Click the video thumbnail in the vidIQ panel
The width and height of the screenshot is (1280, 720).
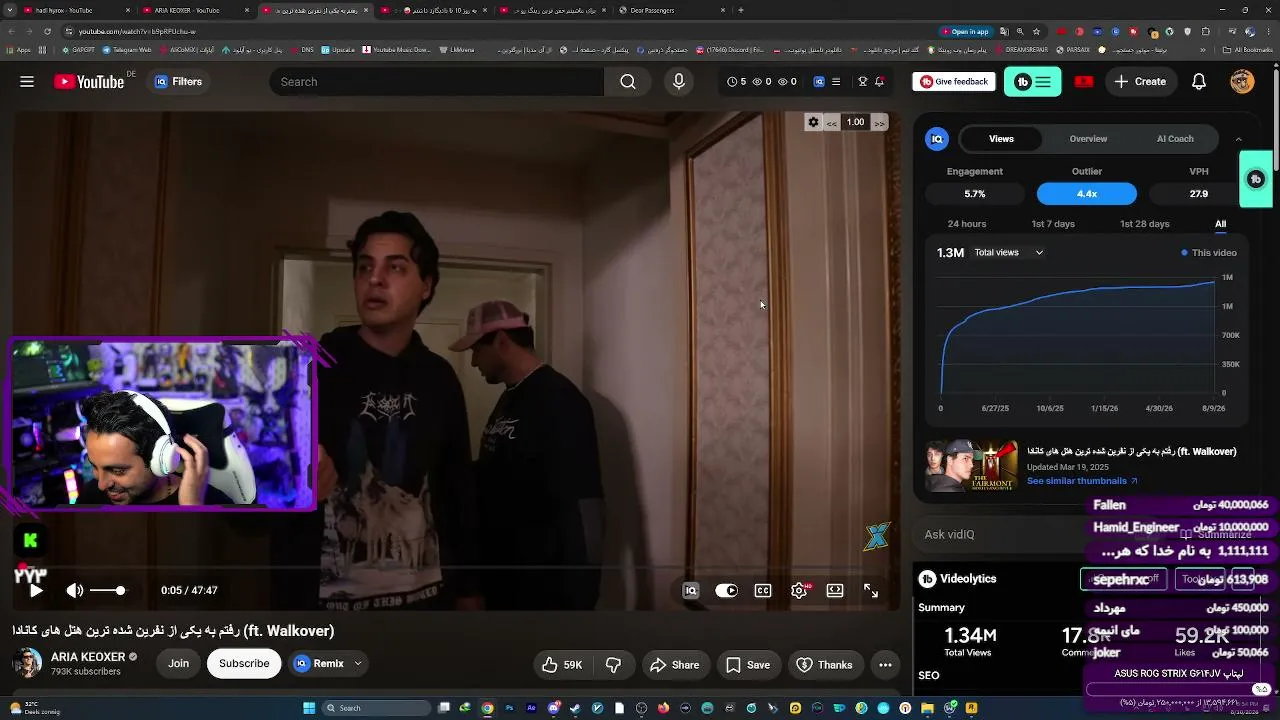point(972,466)
